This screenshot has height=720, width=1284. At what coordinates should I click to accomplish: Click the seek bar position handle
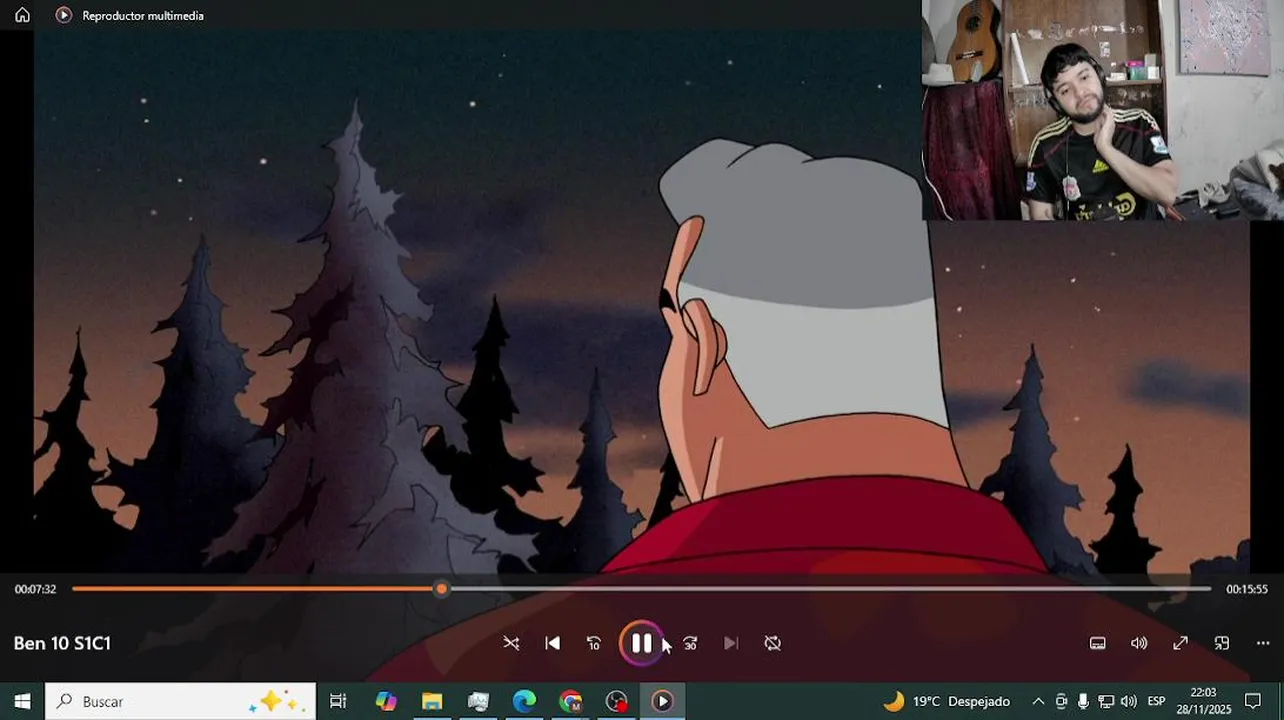point(441,589)
